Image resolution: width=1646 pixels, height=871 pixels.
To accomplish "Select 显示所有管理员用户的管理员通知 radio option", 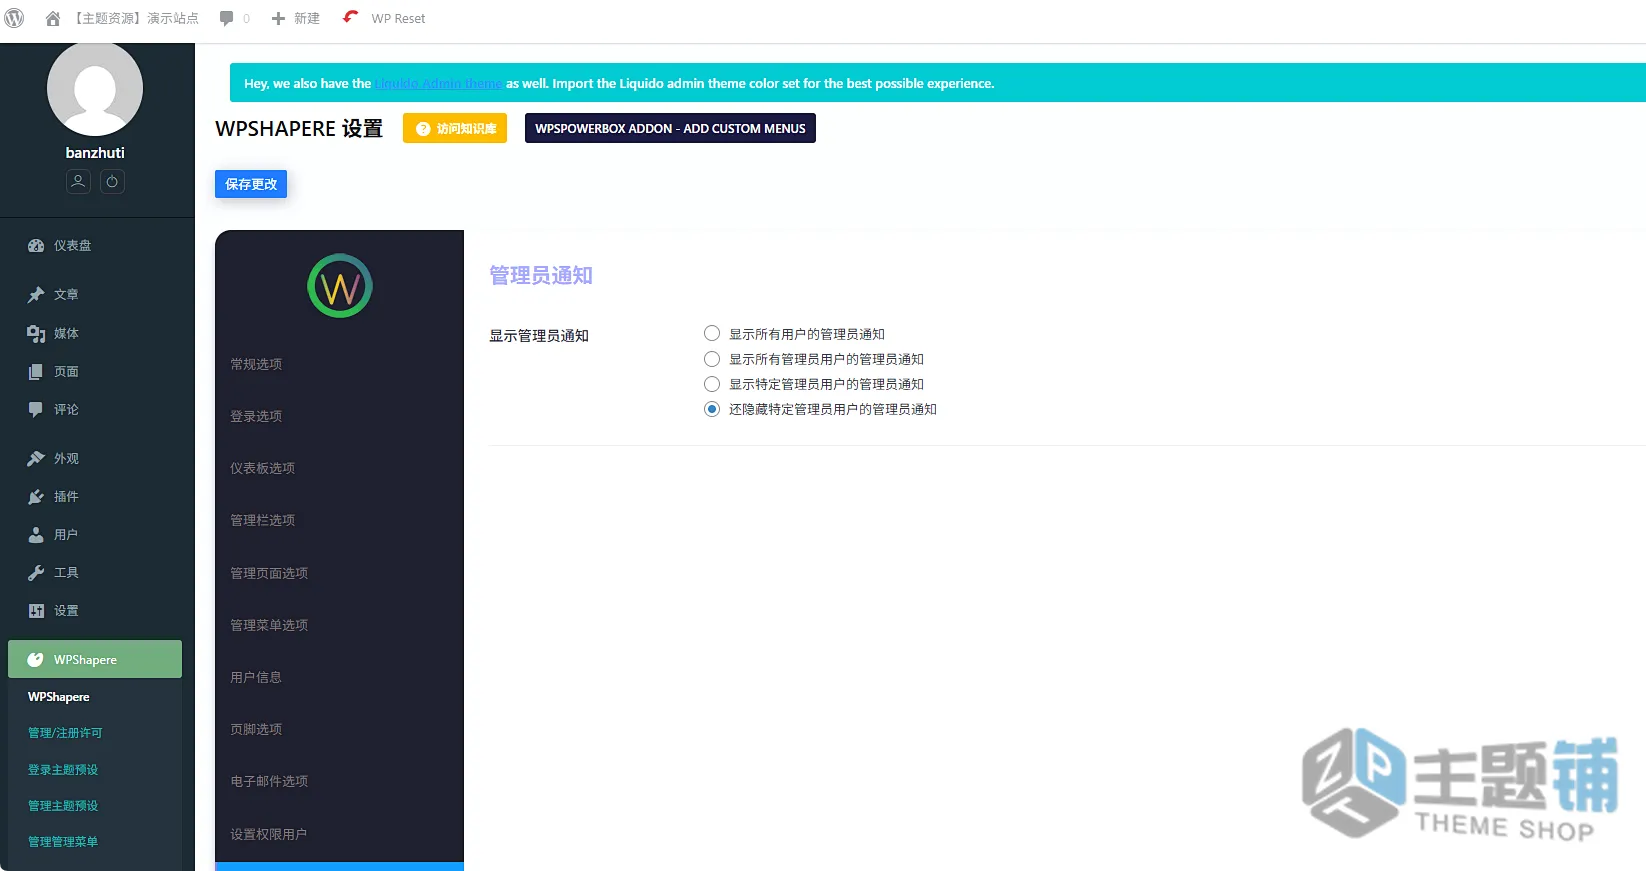I will pos(712,359).
